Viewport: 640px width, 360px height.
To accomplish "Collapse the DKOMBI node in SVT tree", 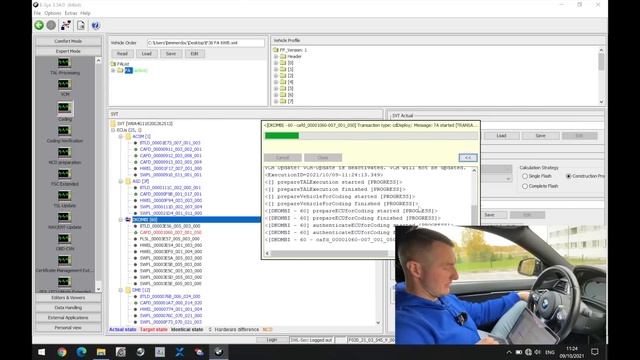I will 121,220.
